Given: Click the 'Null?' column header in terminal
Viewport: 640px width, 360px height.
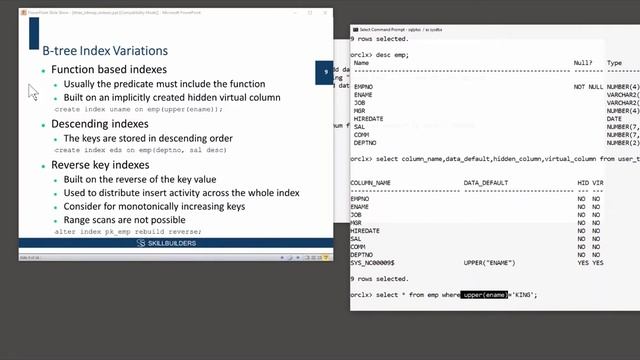Looking at the screenshot, I should (x=582, y=63).
